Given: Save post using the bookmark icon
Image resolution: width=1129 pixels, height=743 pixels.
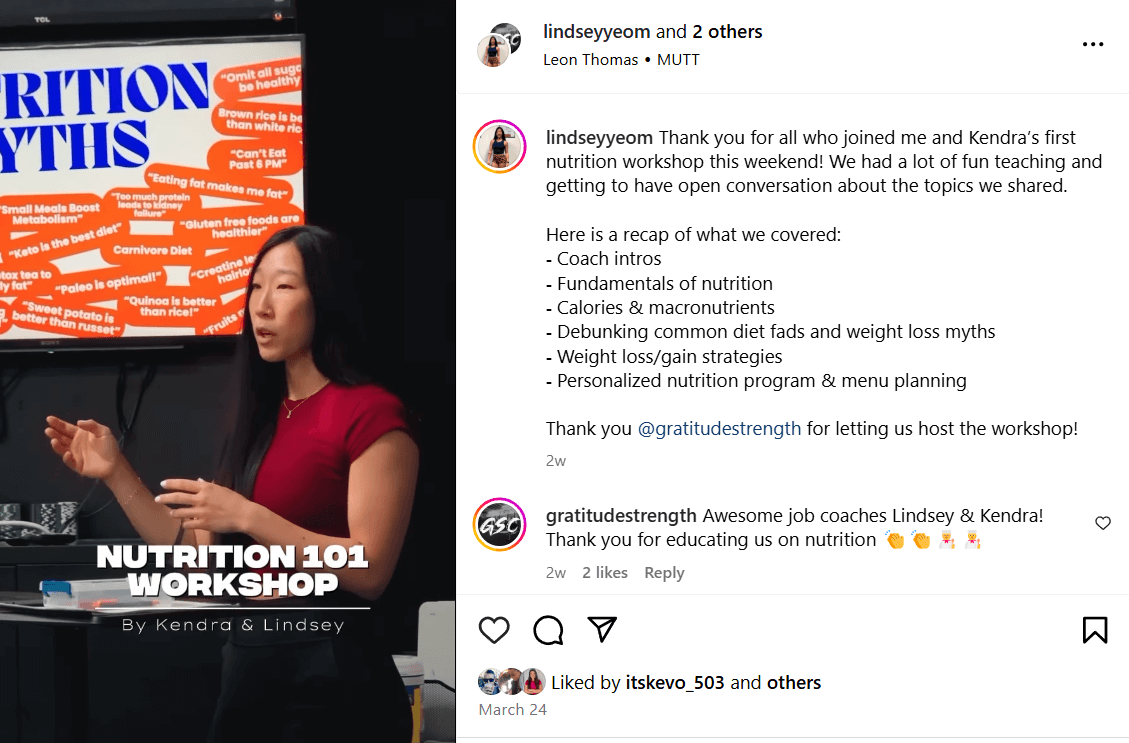Looking at the screenshot, I should [x=1094, y=630].
